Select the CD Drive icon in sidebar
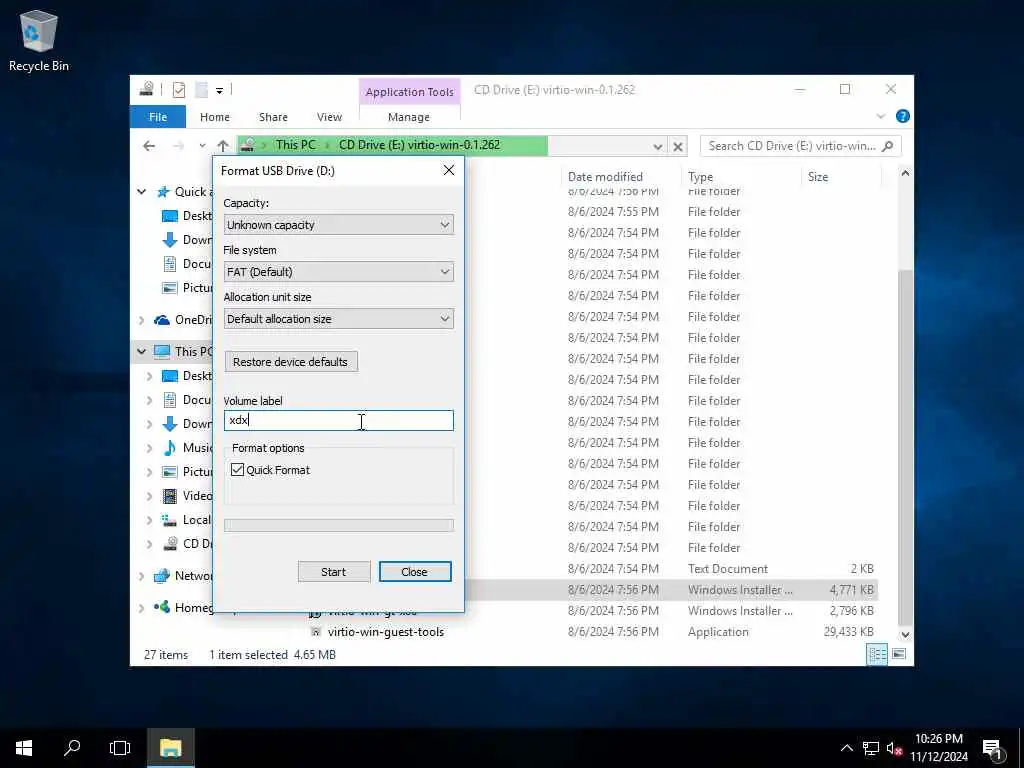The height and width of the screenshot is (768, 1024). 170,543
